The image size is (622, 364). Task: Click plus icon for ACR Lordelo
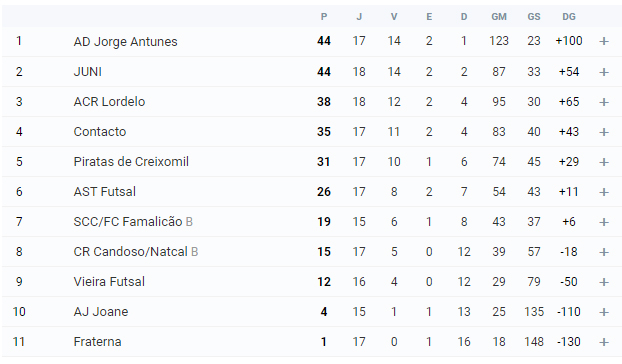(x=604, y=102)
